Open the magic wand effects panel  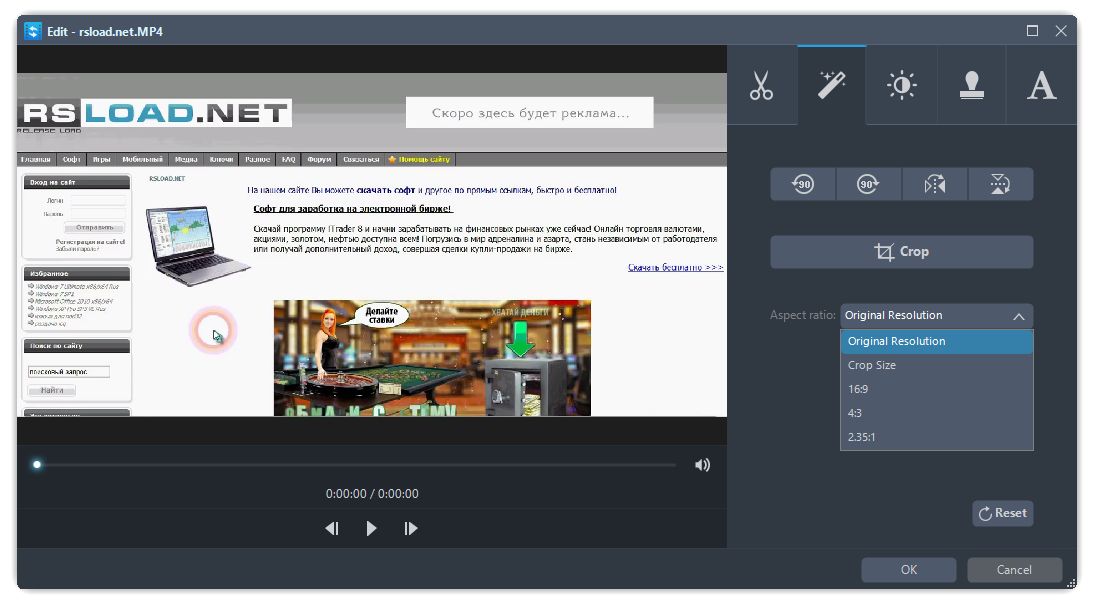click(x=830, y=85)
